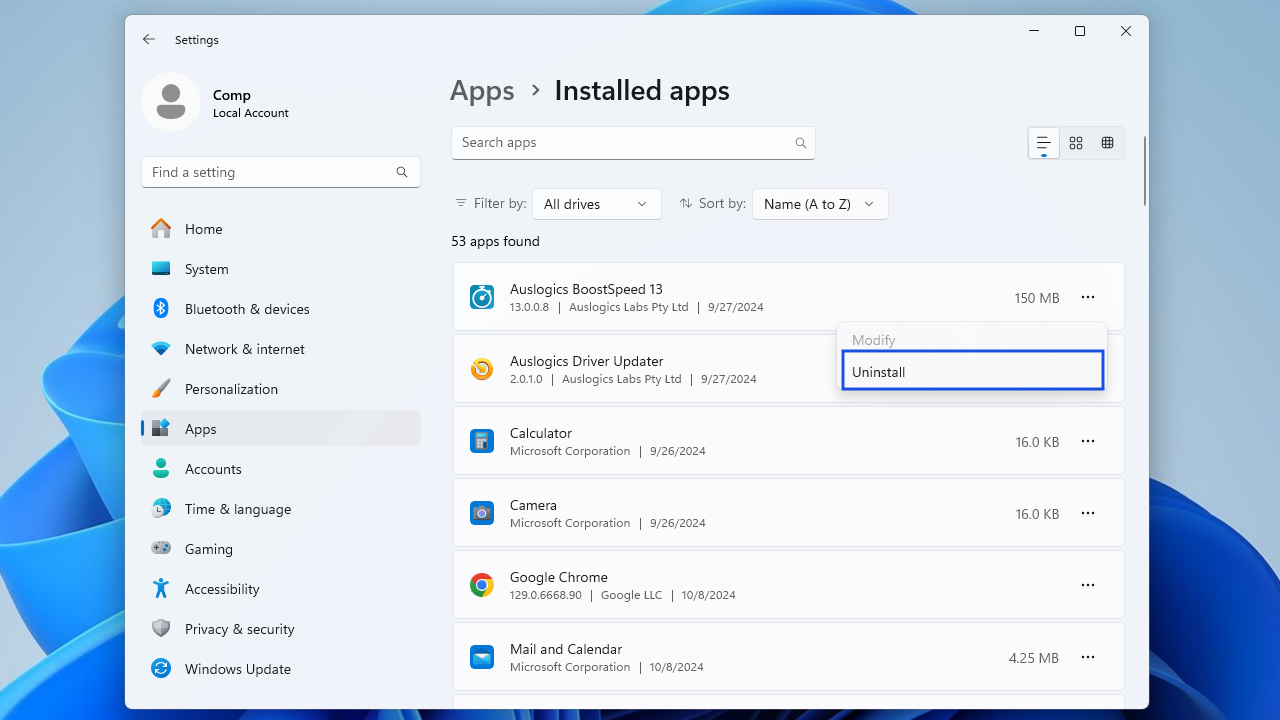
Task: Toggle the more options button for Auslogics BoostSpeed 13
Action: [x=1088, y=297]
